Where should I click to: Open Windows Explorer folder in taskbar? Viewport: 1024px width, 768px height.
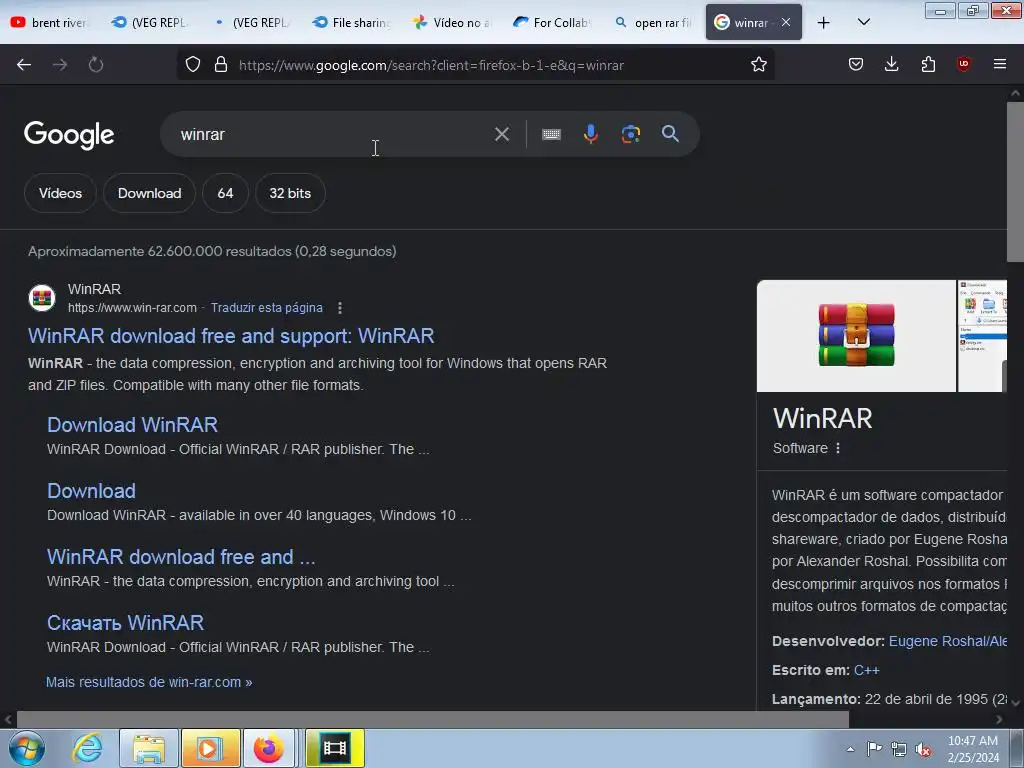(149, 748)
